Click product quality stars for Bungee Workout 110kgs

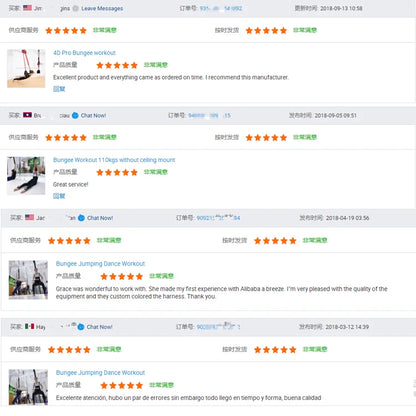point(117,172)
